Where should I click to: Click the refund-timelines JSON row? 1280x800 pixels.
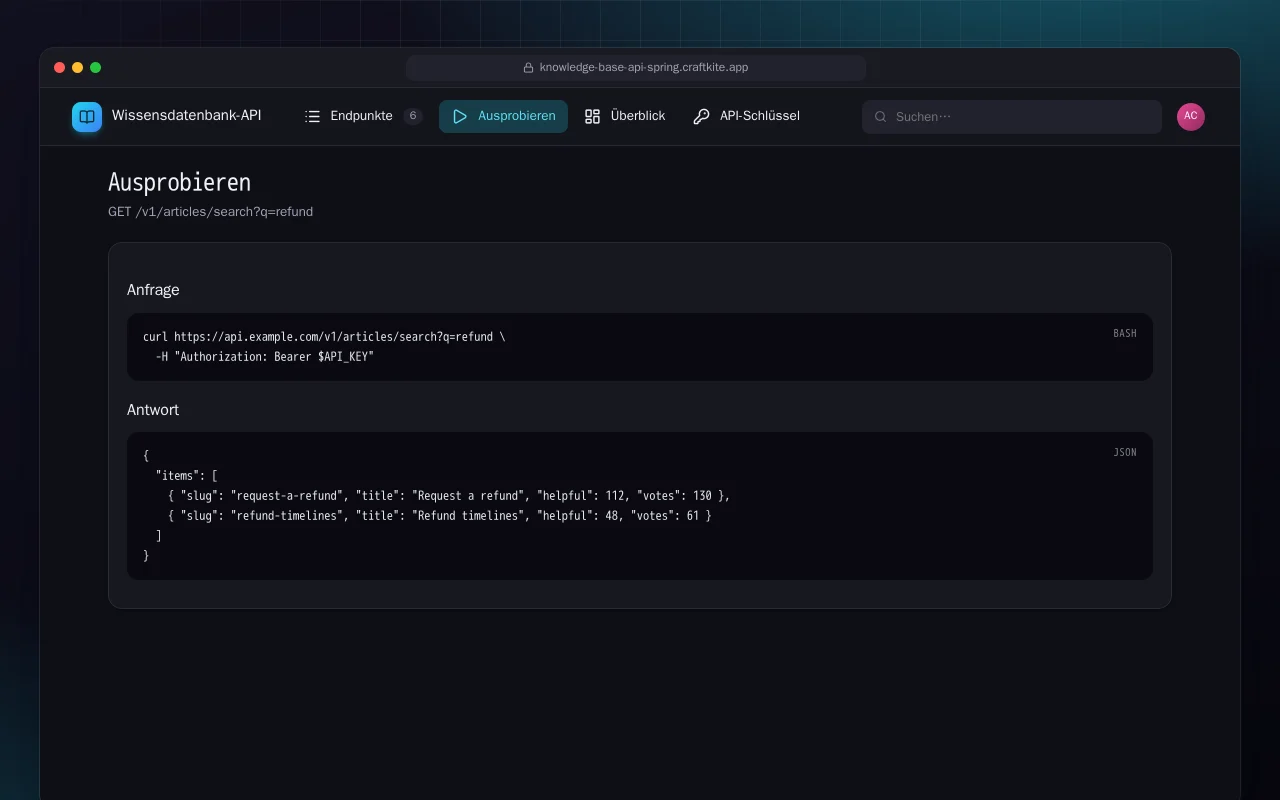tap(440, 516)
